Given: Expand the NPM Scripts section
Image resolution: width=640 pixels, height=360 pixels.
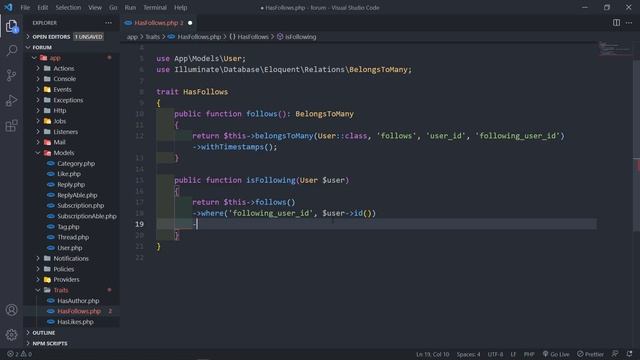Looking at the screenshot, I should click(71, 343).
